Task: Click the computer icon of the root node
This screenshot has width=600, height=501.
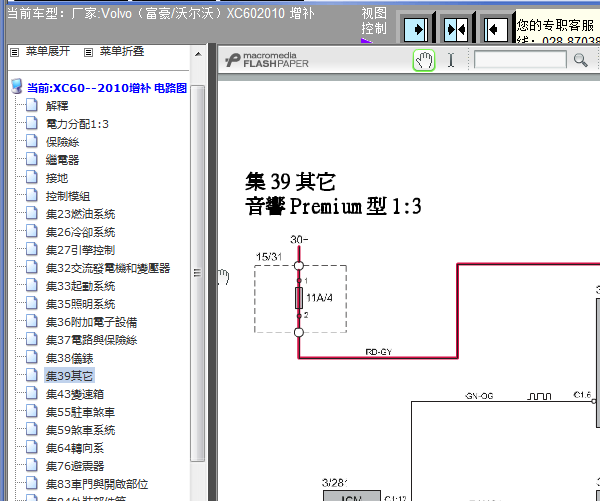Action: tap(17, 86)
